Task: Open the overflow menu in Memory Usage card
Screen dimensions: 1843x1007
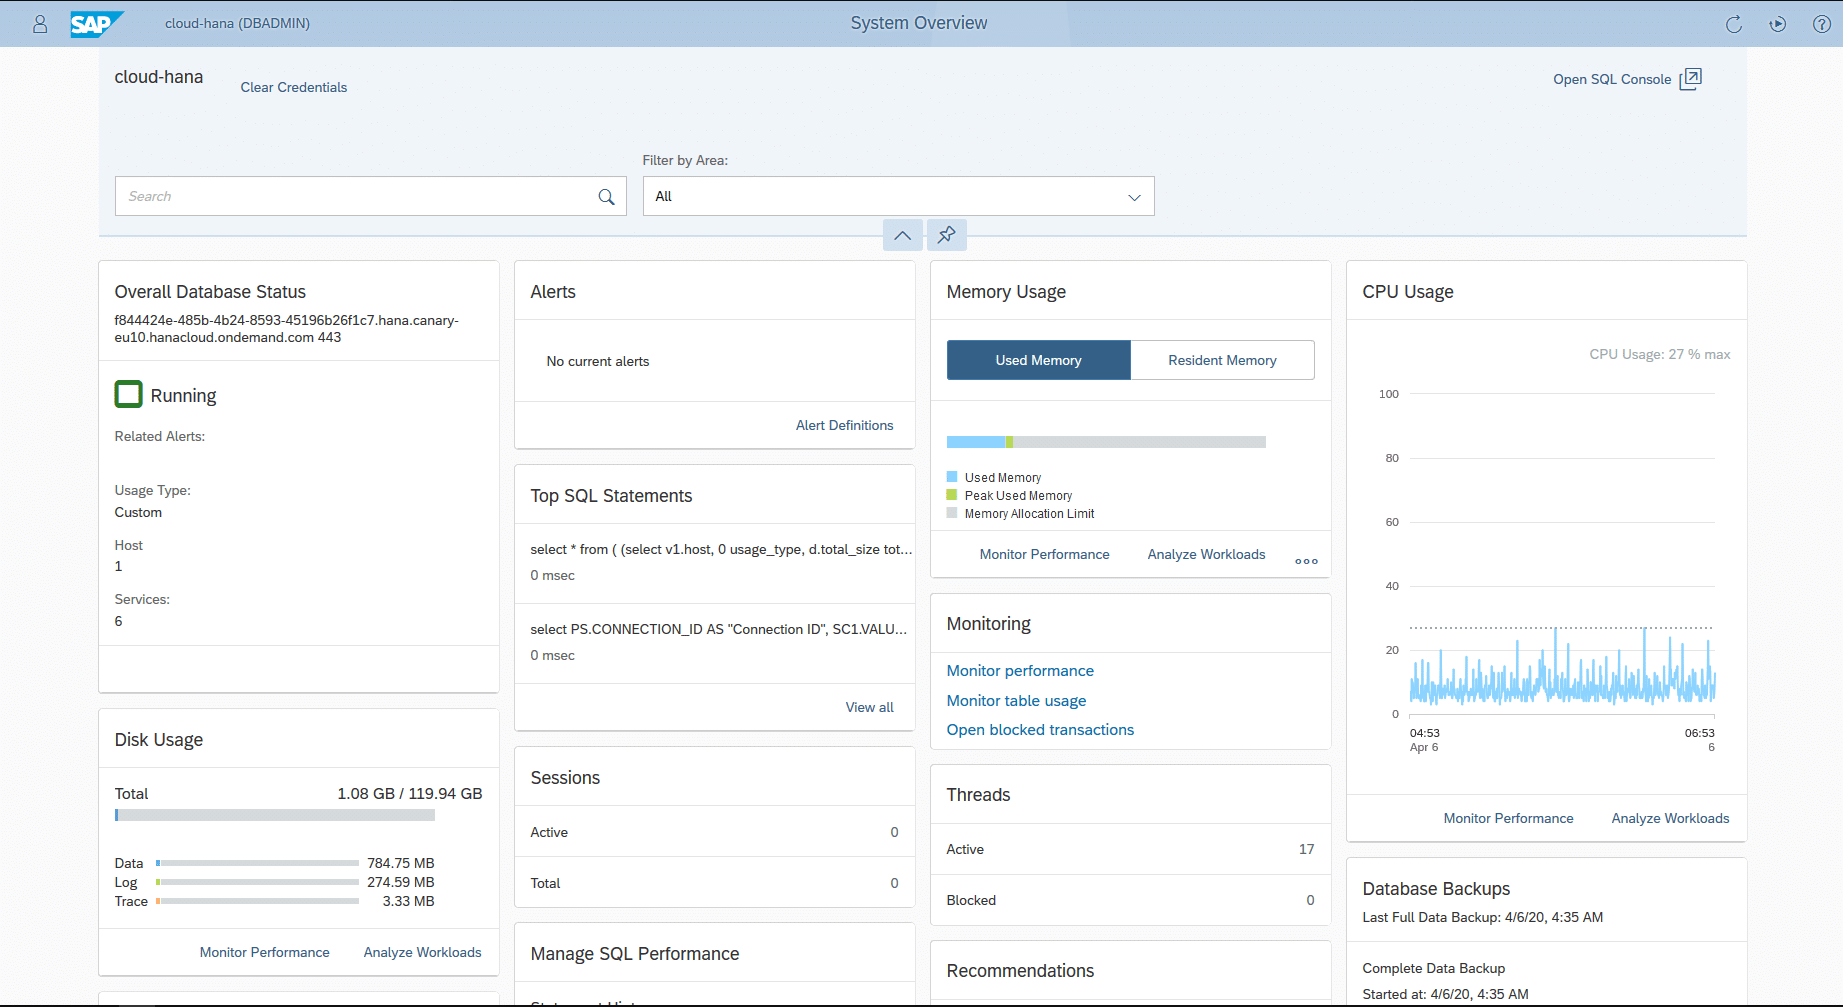Action: [x=1306, y=560]
